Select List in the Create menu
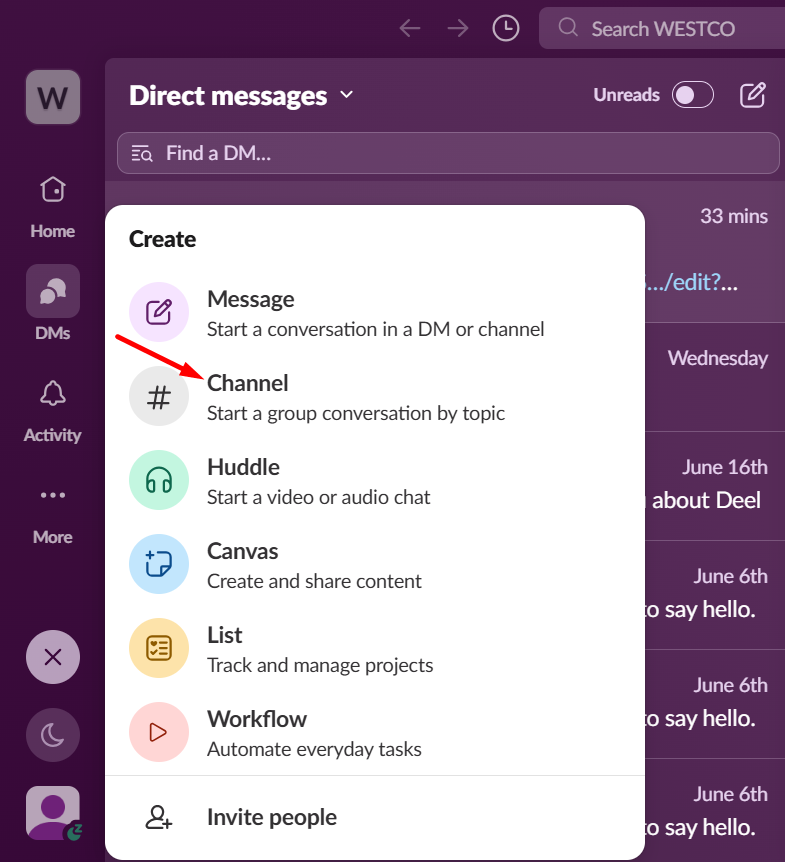Viewport: 785px width, 862px height. [375, 648]
